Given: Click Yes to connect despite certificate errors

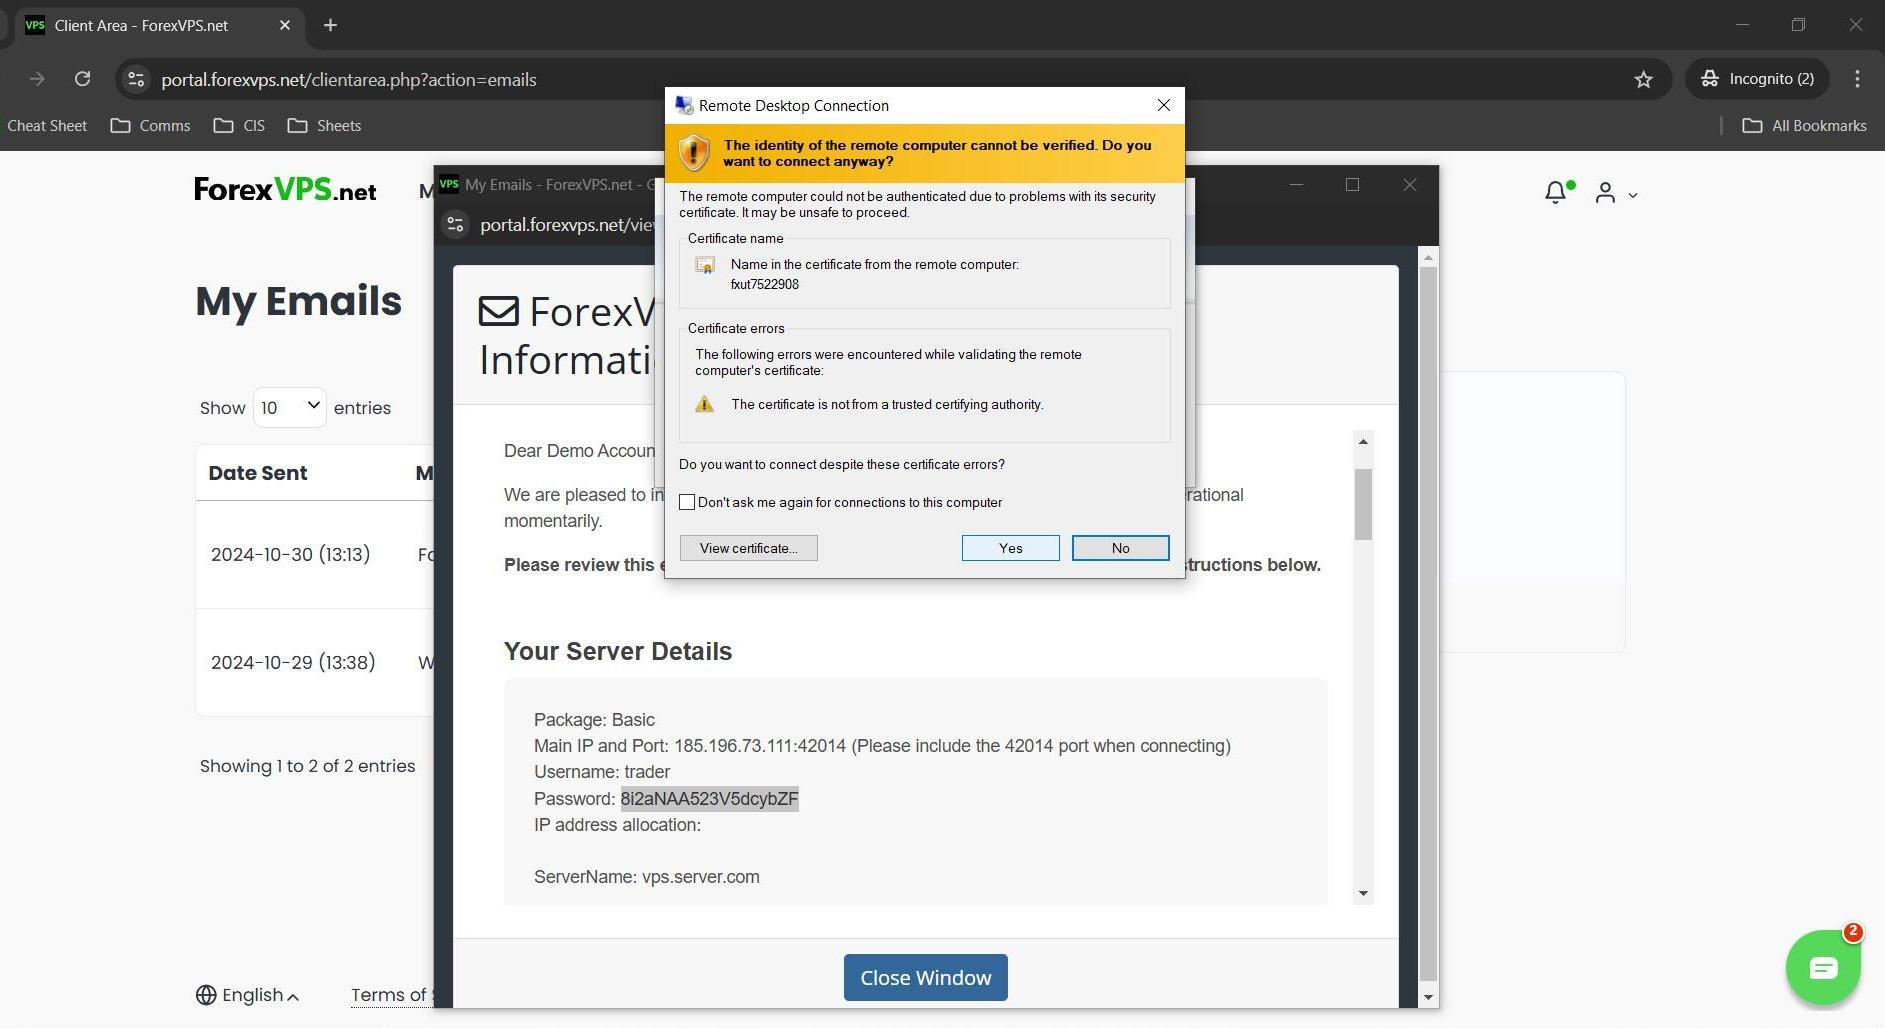Looking at the screenshot, I should click(x=1010, y=548).
